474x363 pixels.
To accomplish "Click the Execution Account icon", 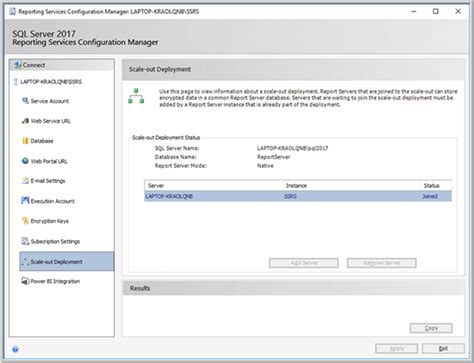I will (x=25, y=200).
